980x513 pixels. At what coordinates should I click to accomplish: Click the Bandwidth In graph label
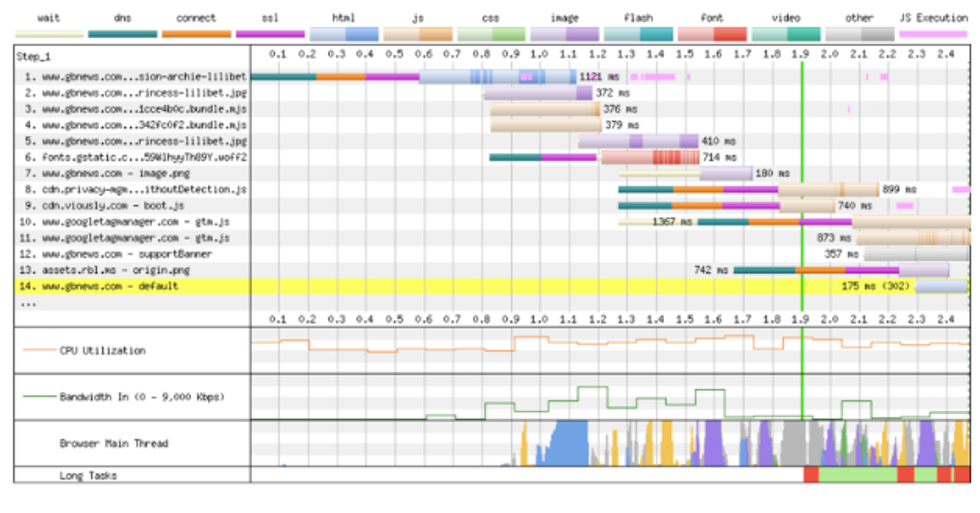point(140,397)
